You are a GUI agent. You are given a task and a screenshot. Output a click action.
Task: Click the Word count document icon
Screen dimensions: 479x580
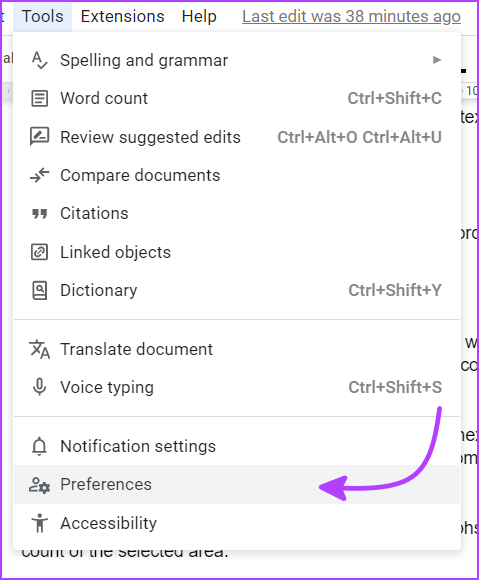click(x=39, y=98)
